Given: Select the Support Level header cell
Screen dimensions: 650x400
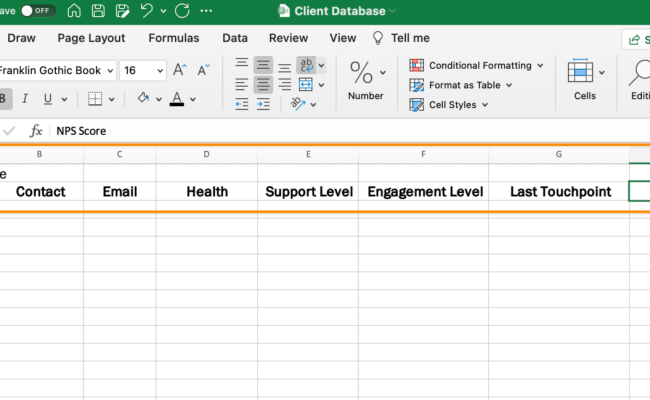Looking at the screenshot, I should 308,192.
